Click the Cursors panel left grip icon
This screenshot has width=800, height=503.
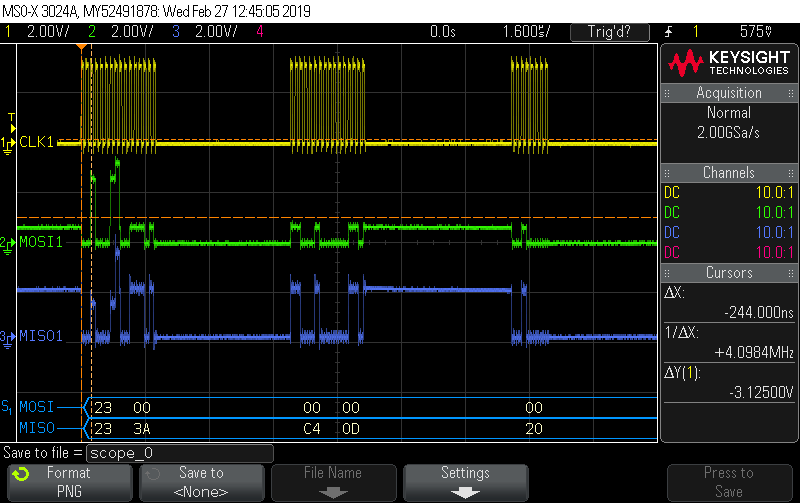click(x=667, y=273)
